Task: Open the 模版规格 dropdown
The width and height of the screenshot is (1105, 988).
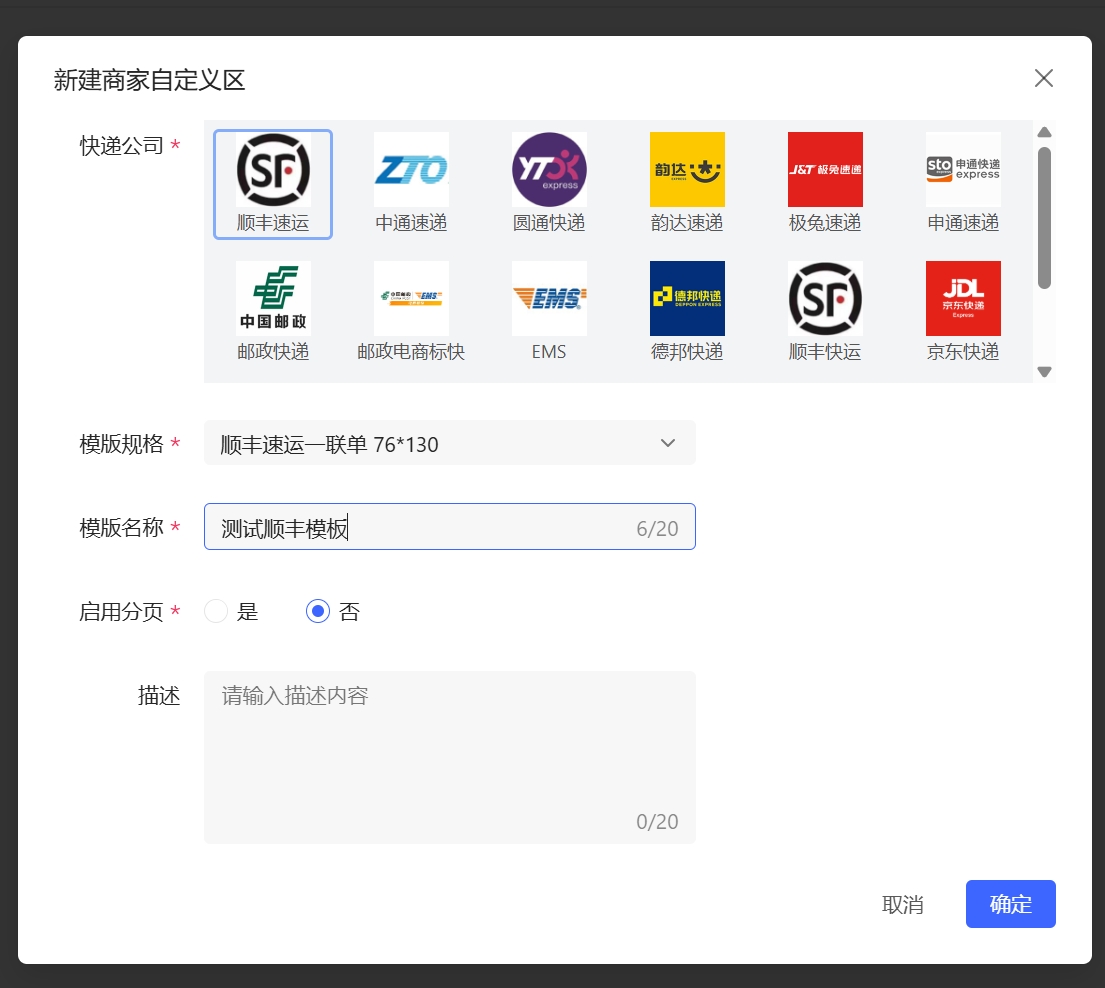Action: (x=450, y=443)
